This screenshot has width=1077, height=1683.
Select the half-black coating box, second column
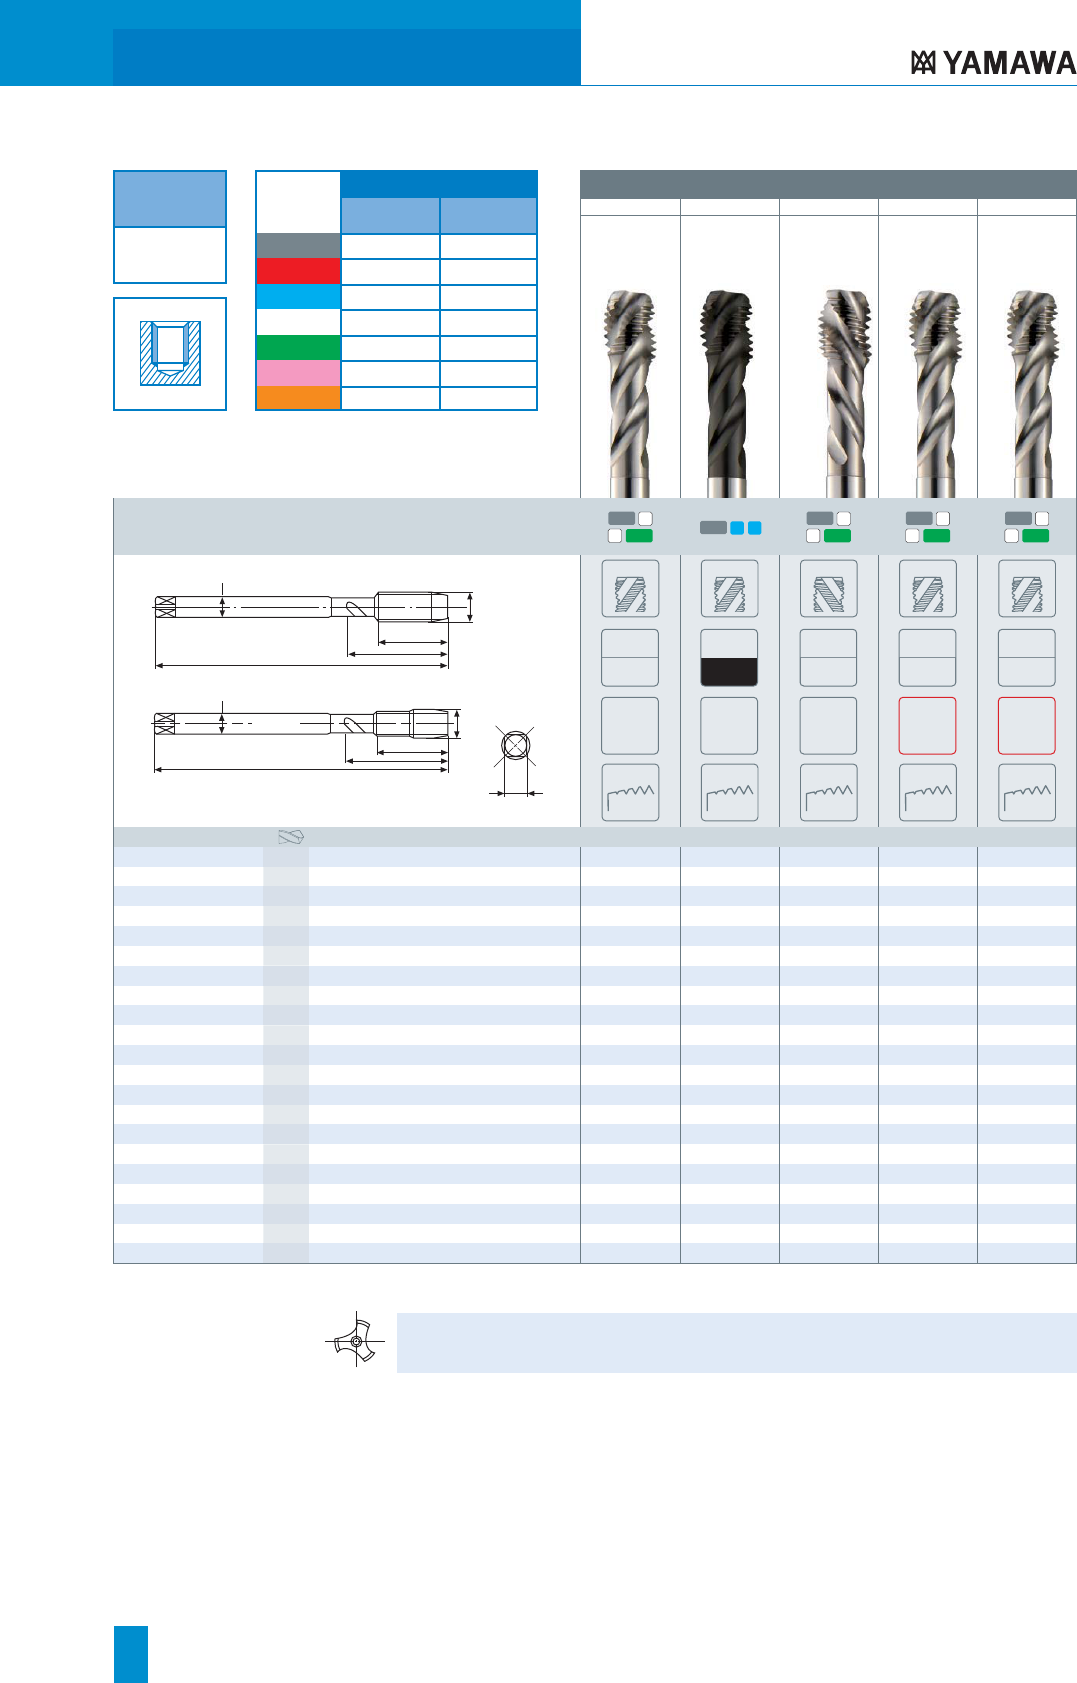pyautogui.click(x=729, y=657)
